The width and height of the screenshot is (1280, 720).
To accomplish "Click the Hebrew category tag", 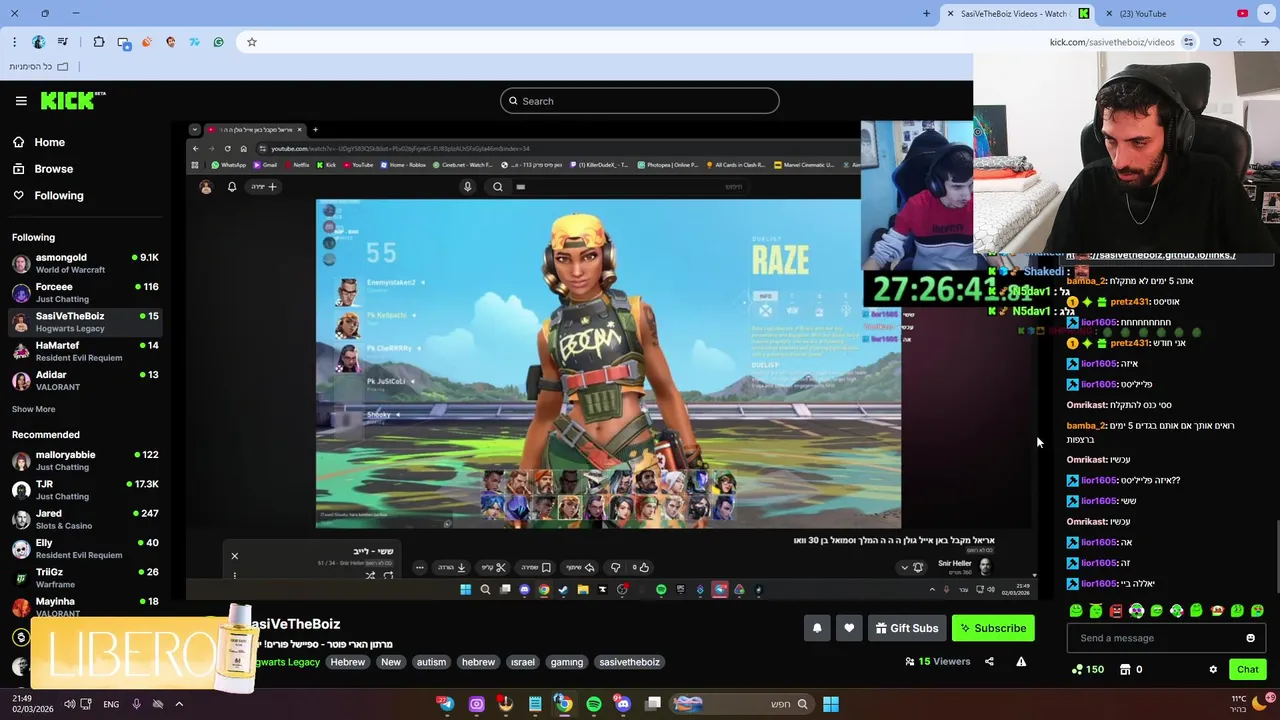I will tap(348, 662).
